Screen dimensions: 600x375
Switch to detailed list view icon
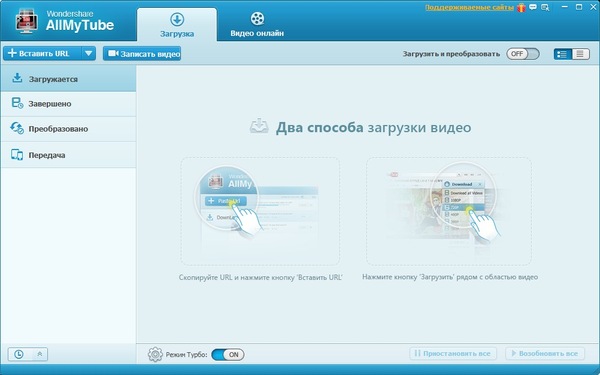[x=562, y=54]
